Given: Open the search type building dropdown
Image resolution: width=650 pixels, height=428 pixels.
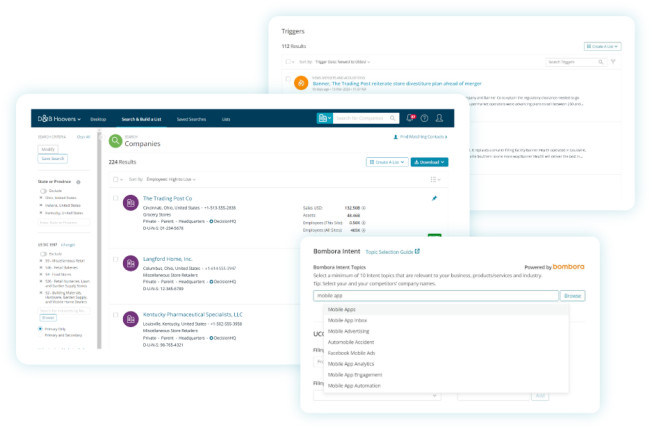Looking at the screenshot, I should point(324,118).
